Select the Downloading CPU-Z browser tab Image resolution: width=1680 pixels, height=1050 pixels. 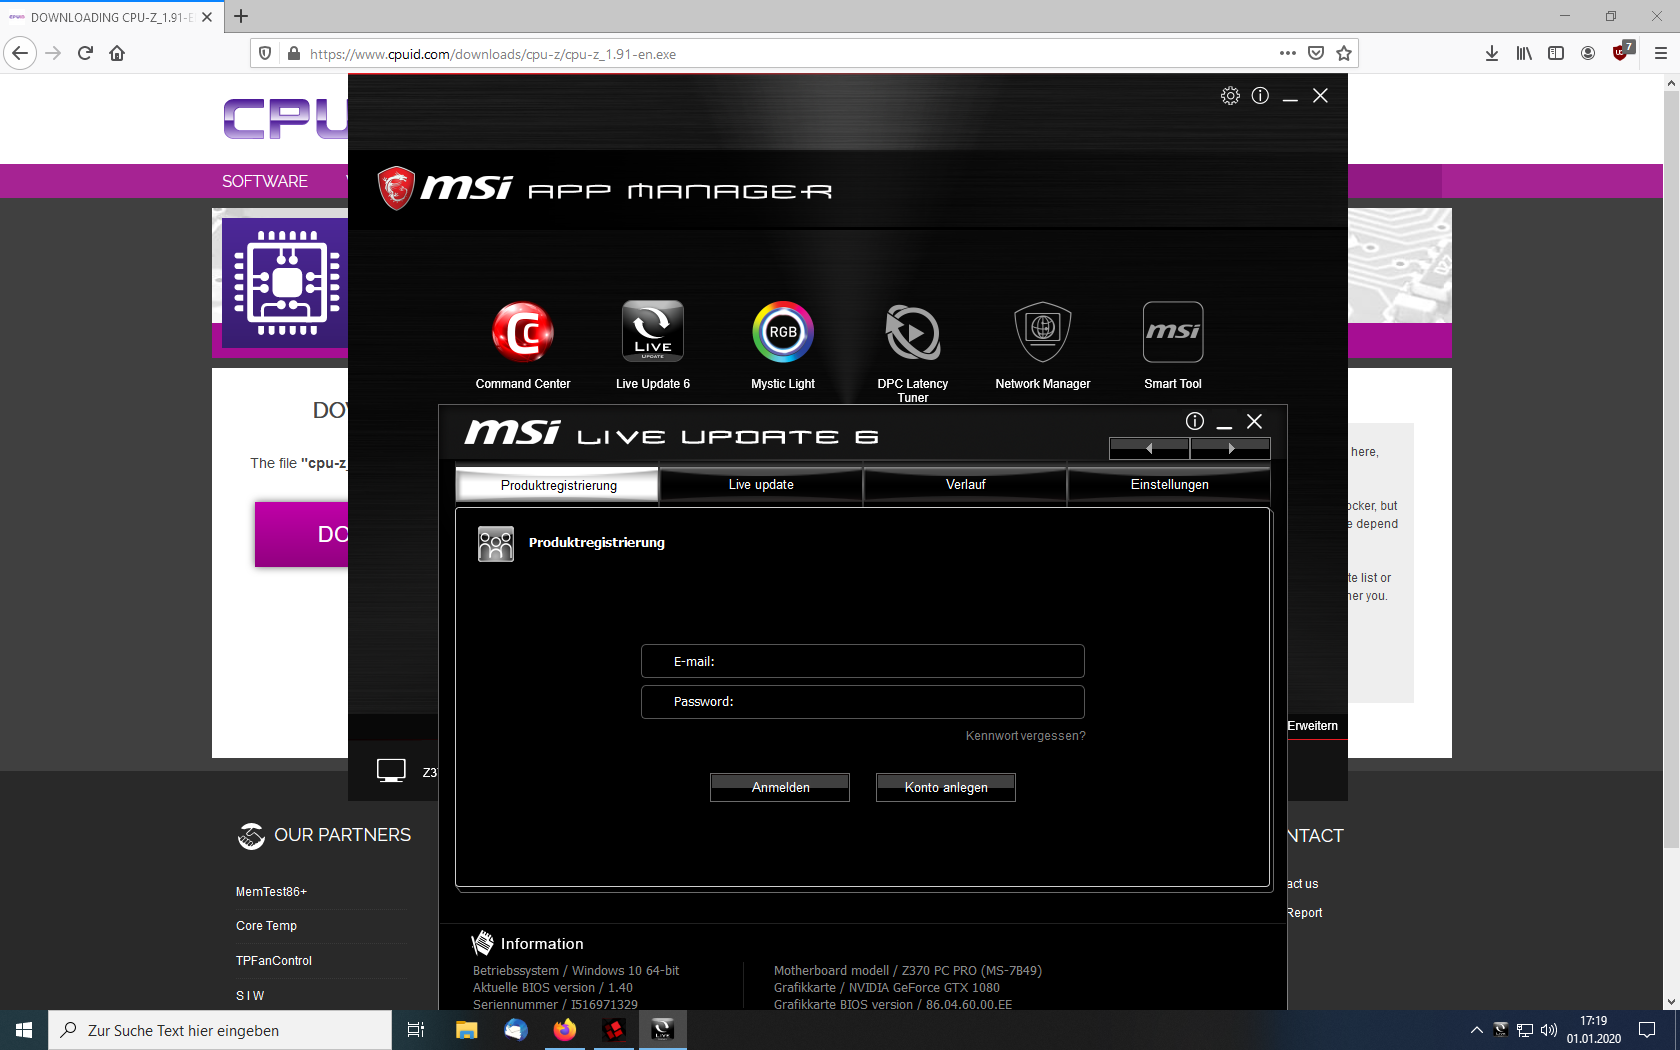112,17
